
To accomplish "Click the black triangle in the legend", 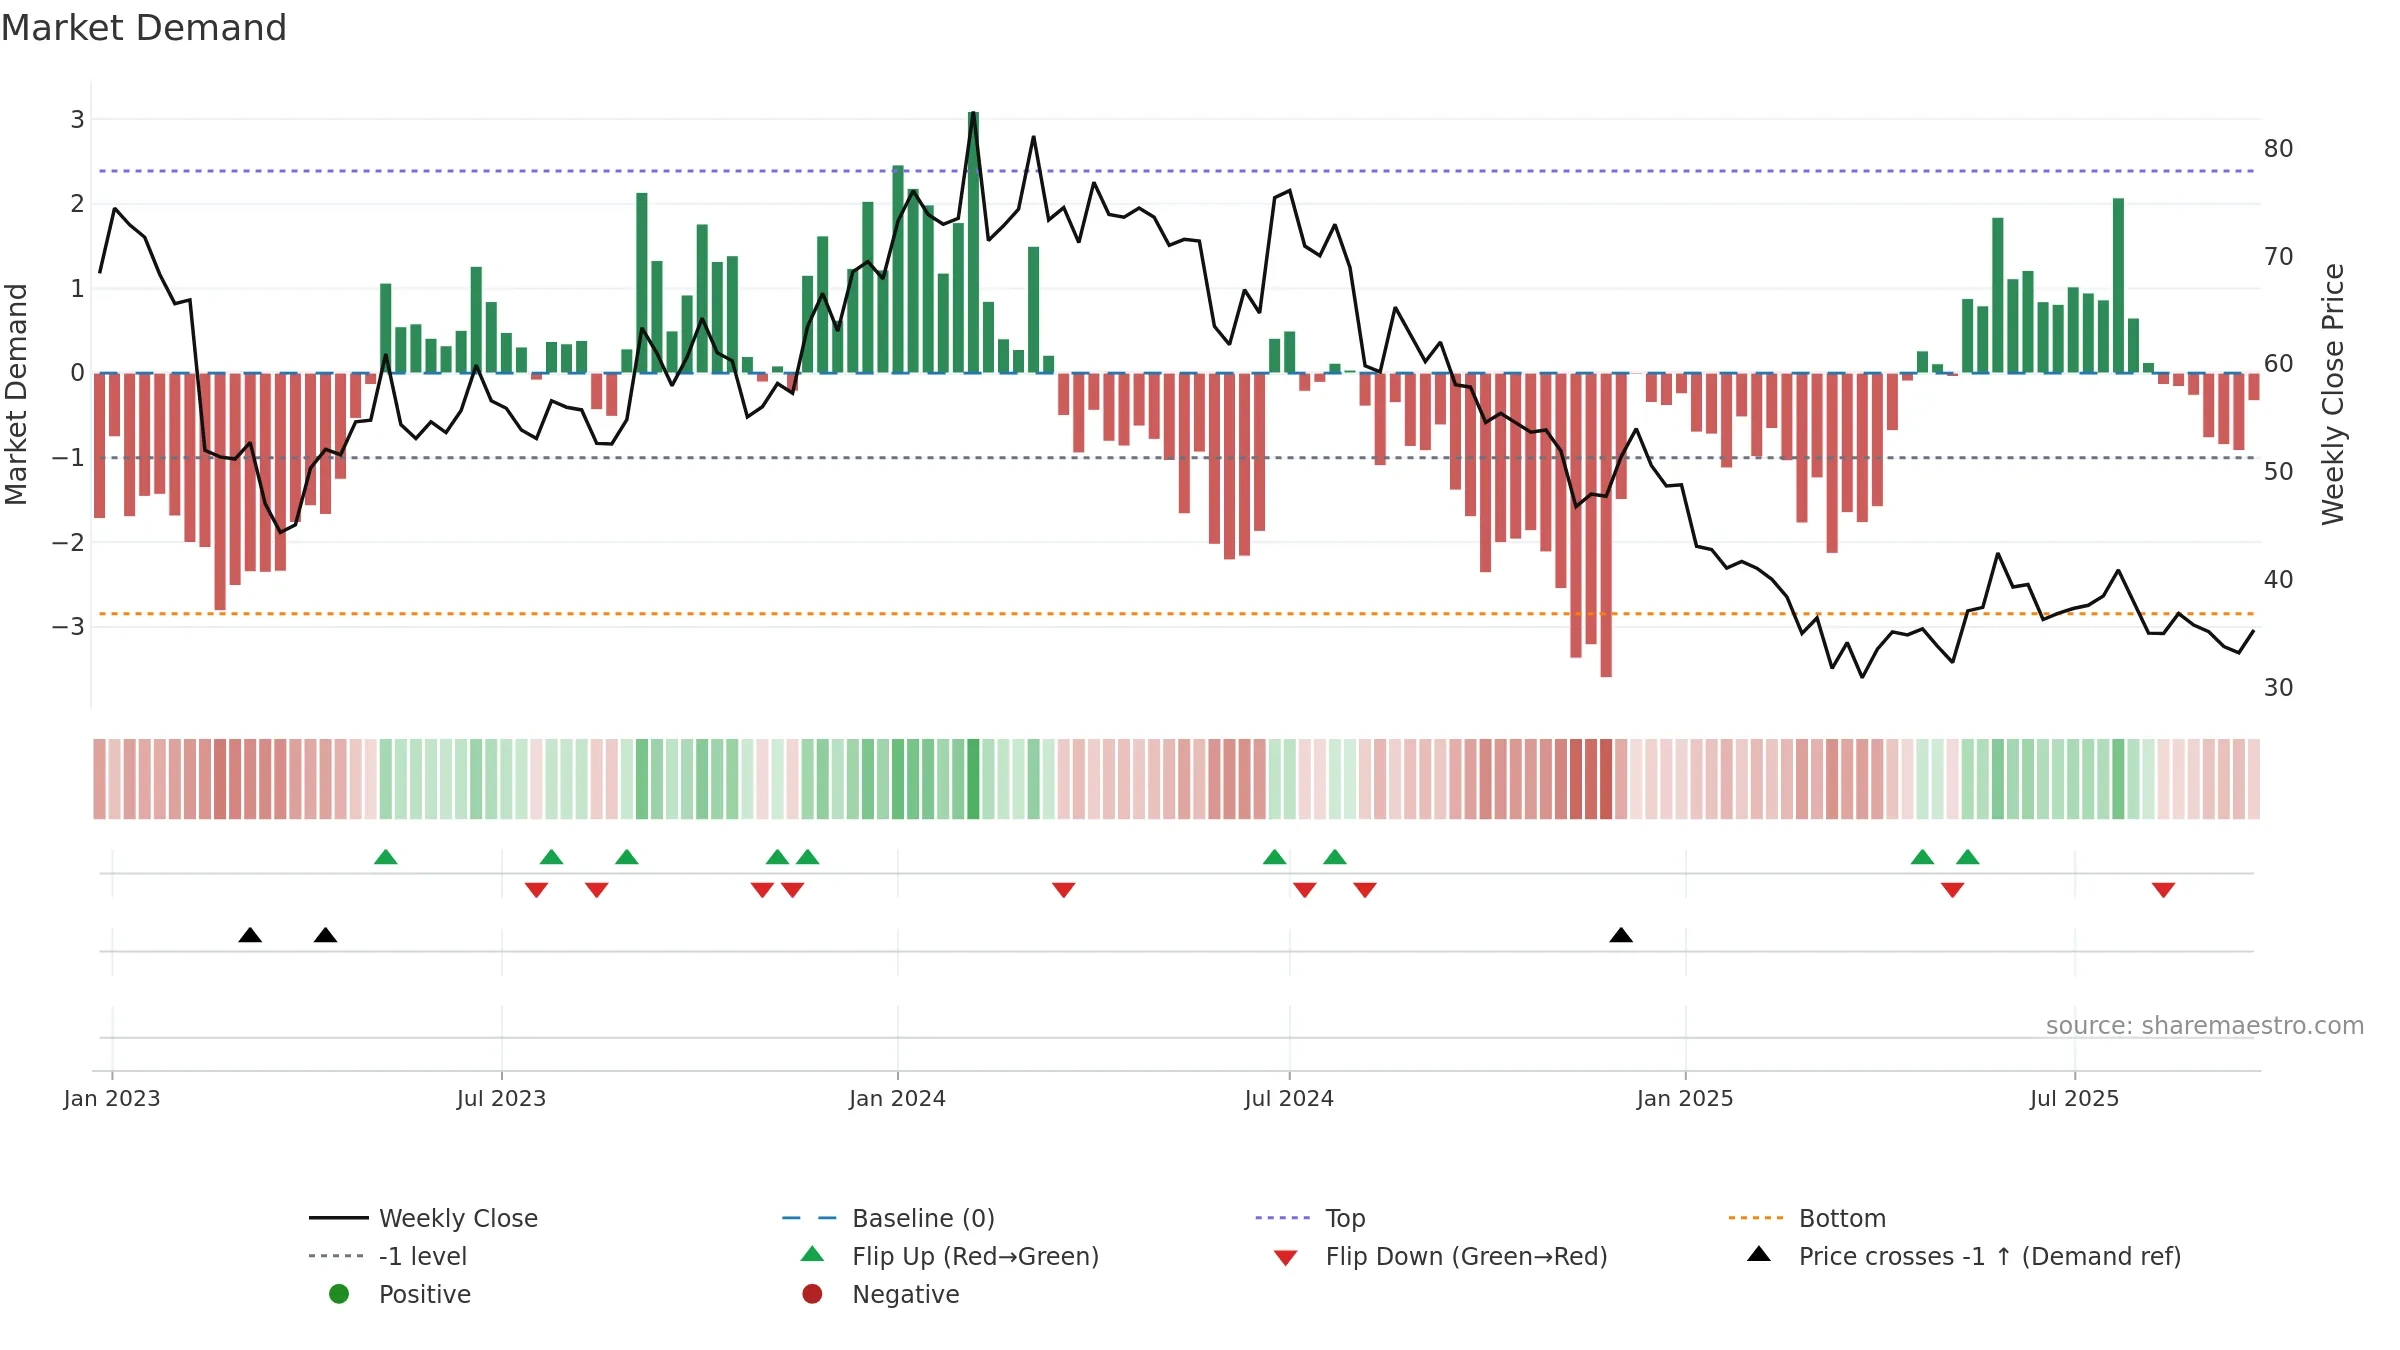I will tap(1759, 1254).
